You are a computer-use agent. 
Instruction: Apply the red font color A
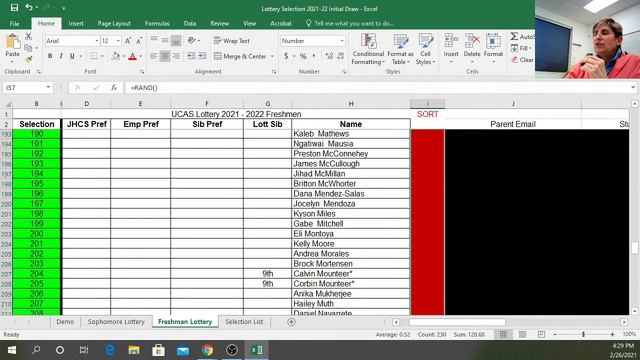132,56
